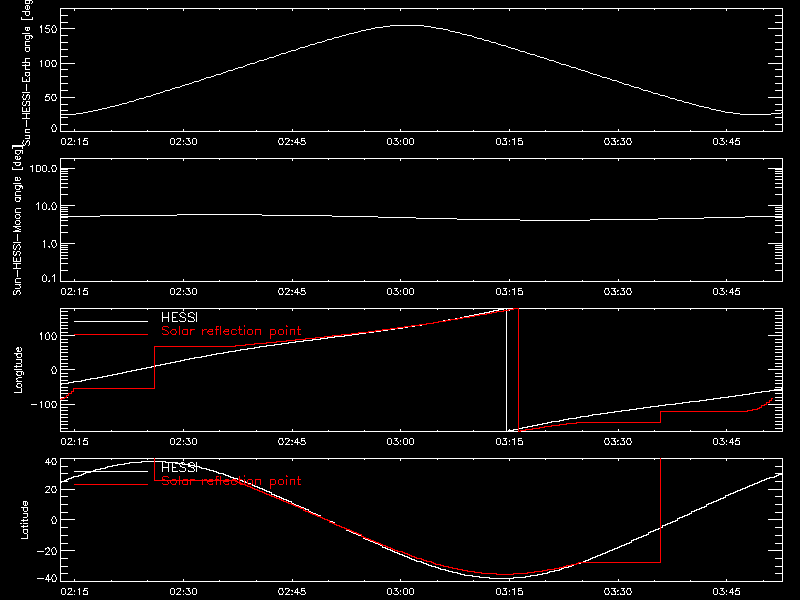This screenshot has width=800, height=600.
Task: Select the 03:00 label under the Earth angle plot
Action: (401, 141)
